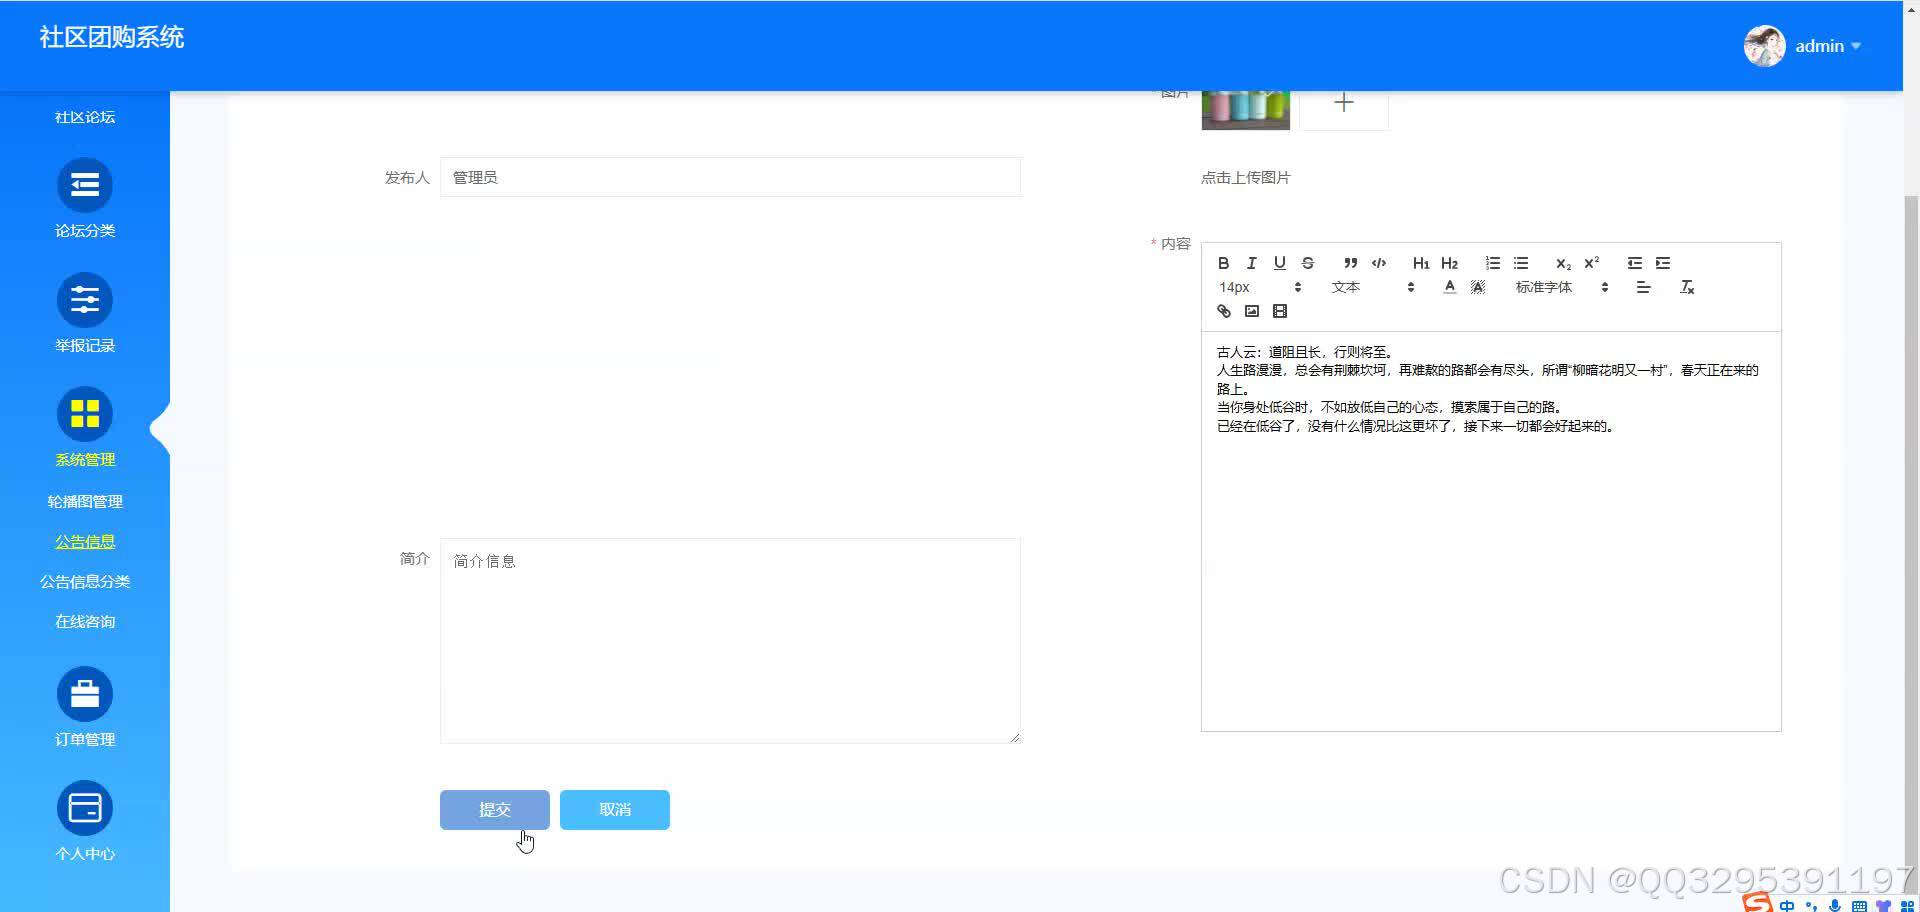
Task: Open the IME skin shirt icon
Action: tap(1883, 906)
